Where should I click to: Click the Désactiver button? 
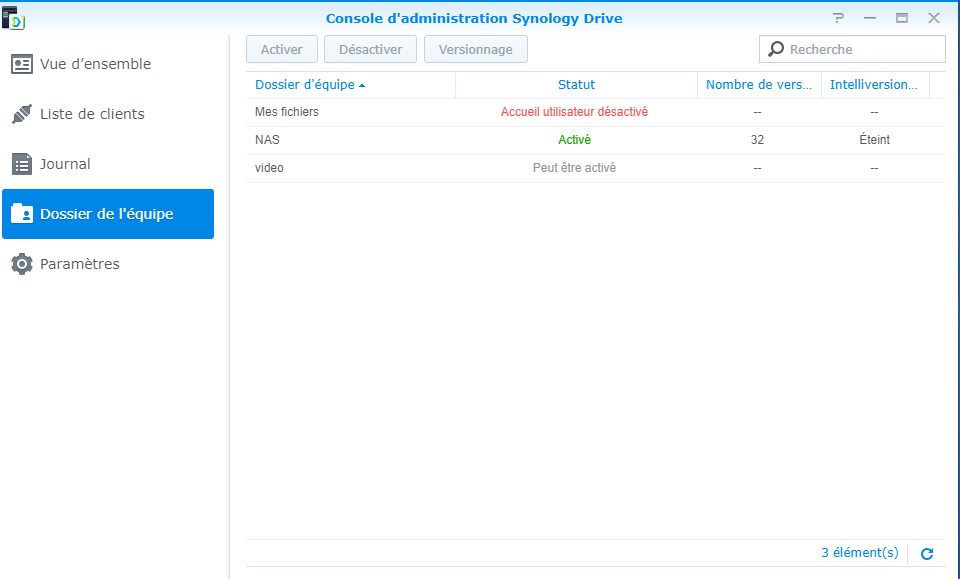tap(370, 50)
